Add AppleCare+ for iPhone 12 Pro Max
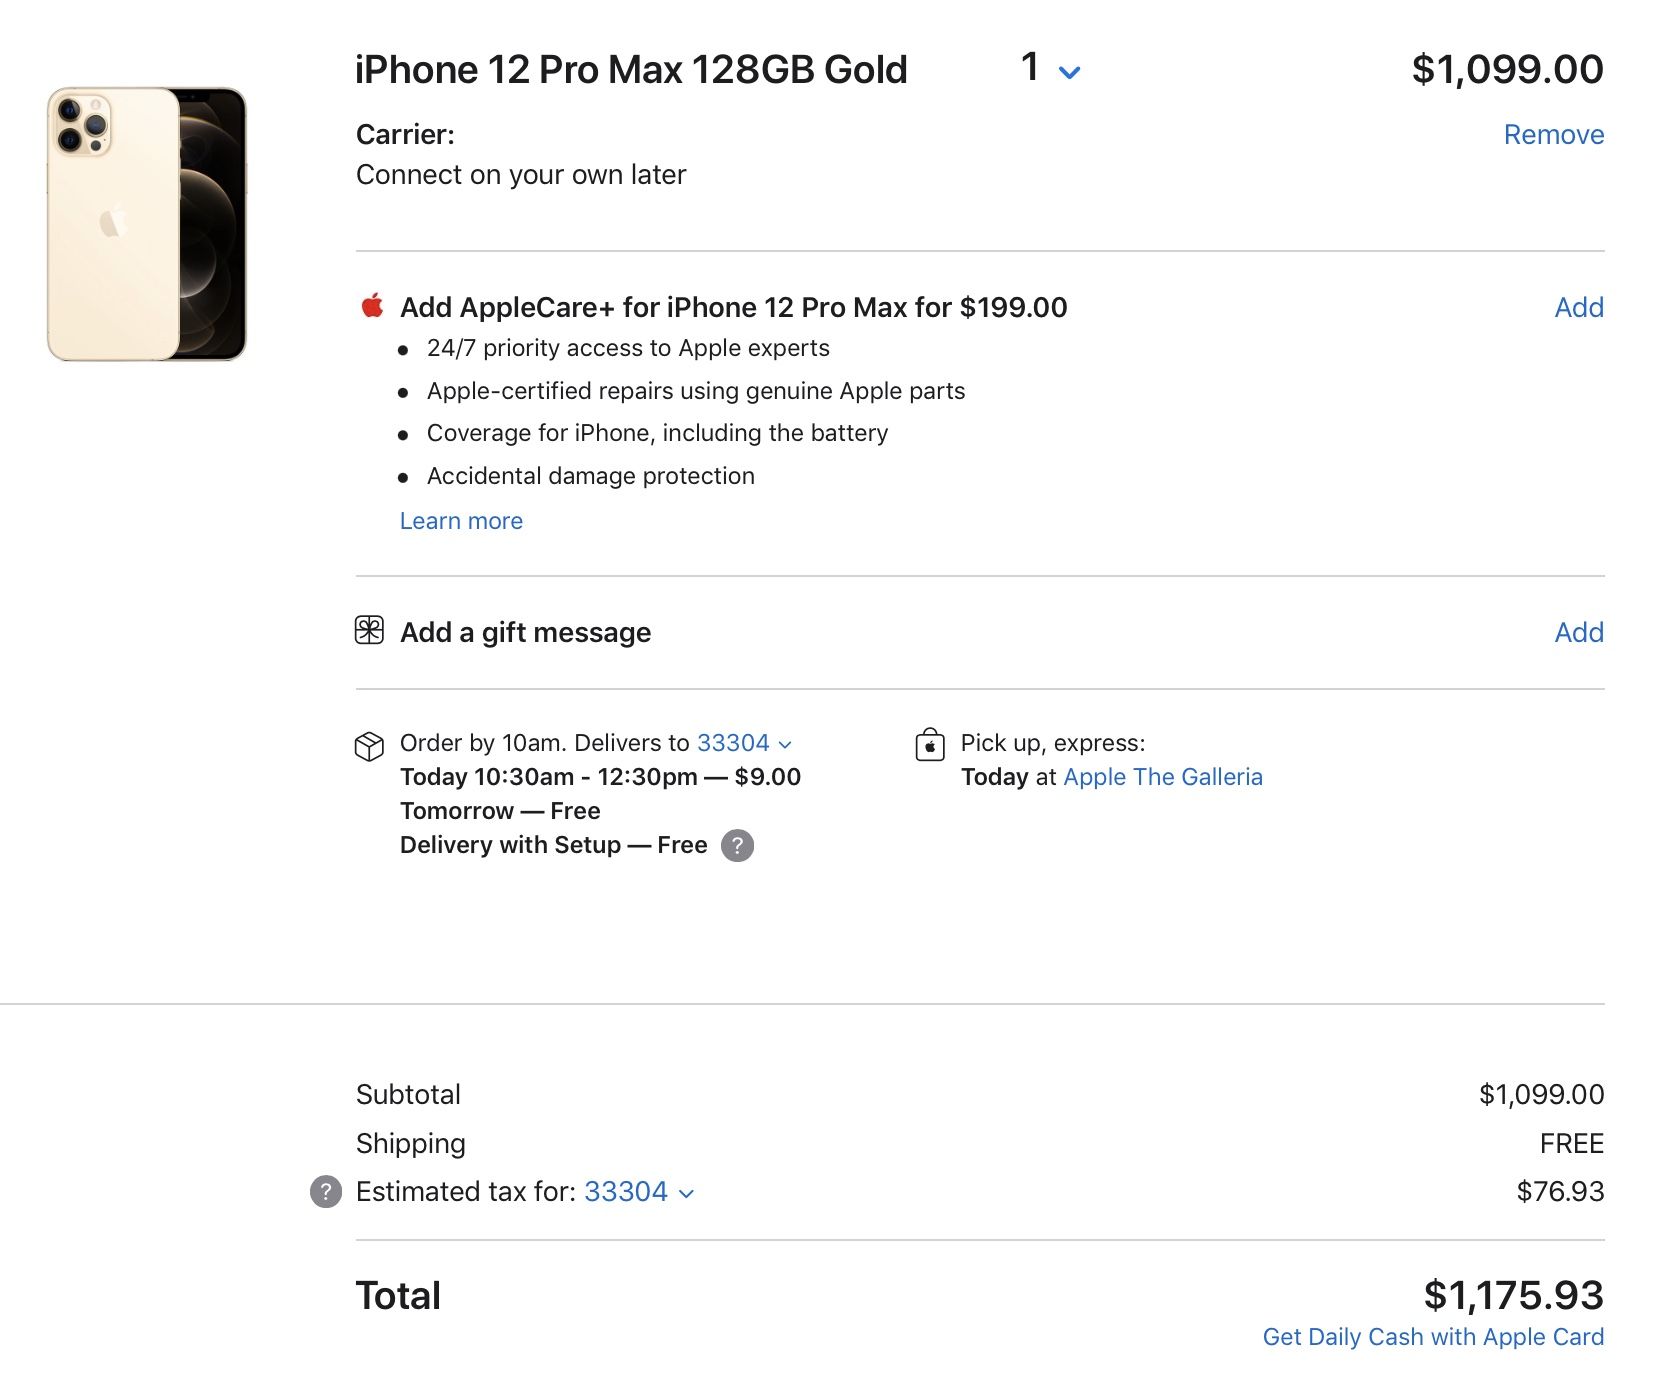Screen dimensions: 1672x1382 coord(1579,307)
